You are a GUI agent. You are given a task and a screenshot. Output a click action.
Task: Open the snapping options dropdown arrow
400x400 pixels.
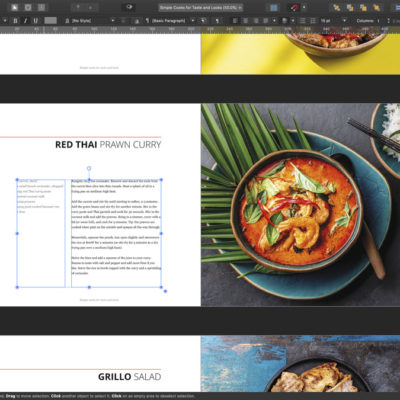click(304, 7)
